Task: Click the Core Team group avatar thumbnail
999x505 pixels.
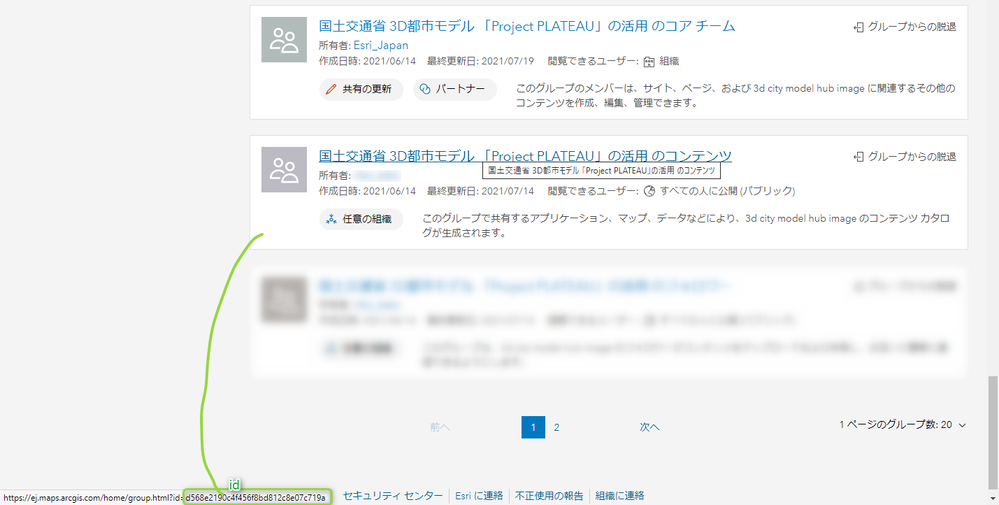Action: pos(284,39)
